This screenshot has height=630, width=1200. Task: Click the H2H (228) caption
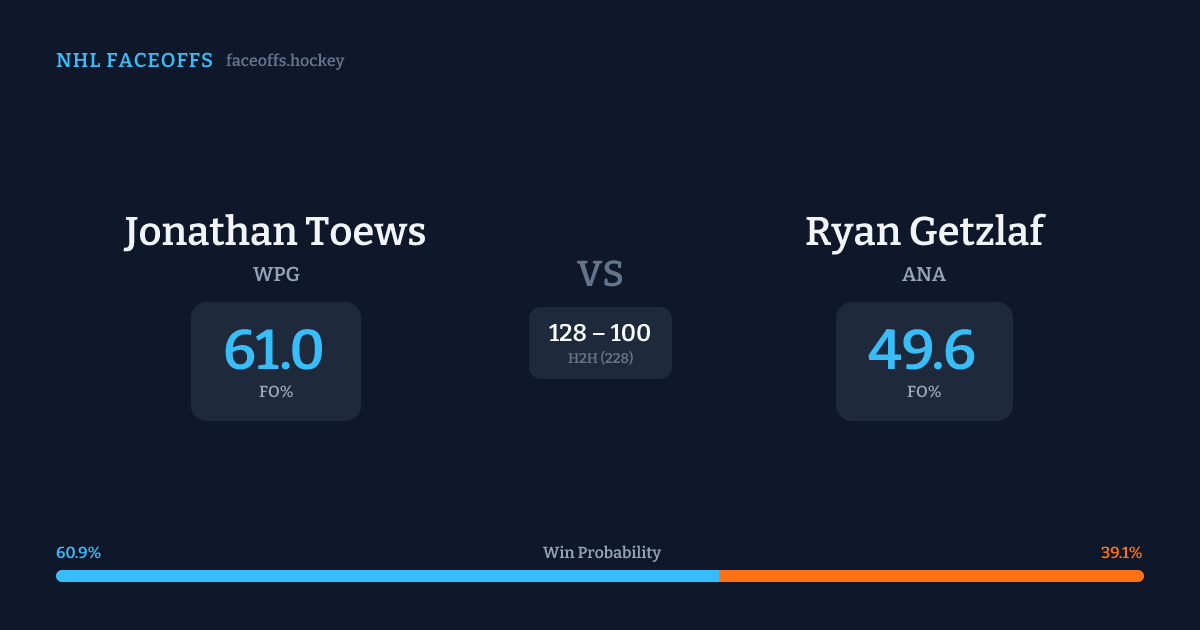(600, 358)
